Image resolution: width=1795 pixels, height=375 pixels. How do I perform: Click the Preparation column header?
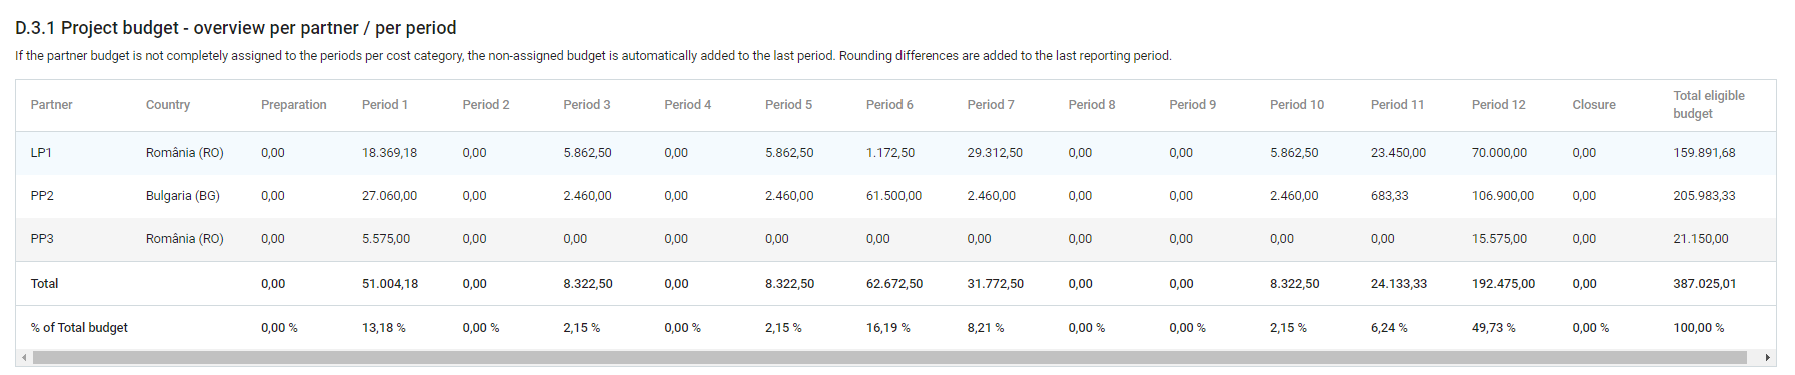294,105
